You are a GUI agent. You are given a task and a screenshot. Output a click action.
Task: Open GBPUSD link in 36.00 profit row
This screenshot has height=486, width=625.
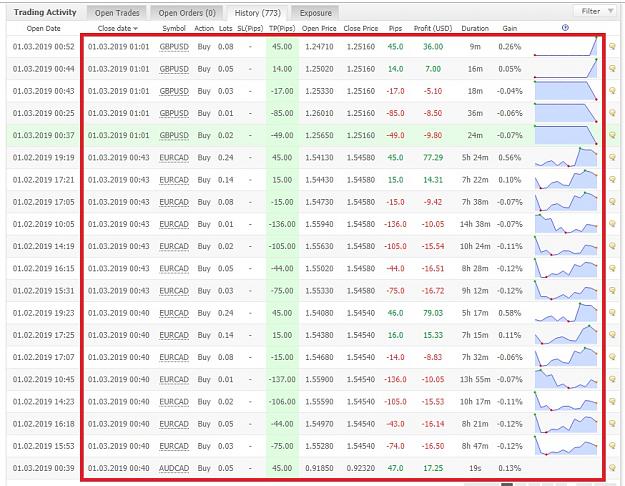pos(174,47)
